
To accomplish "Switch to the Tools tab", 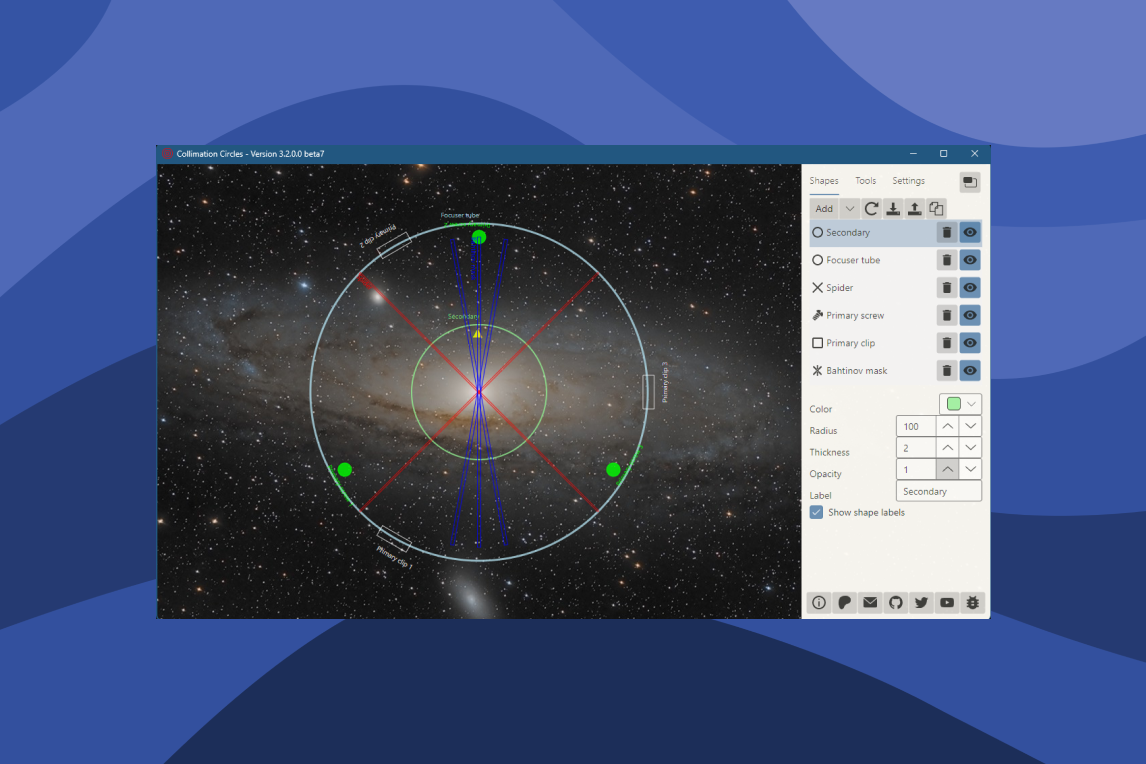I will coord(865,181).
